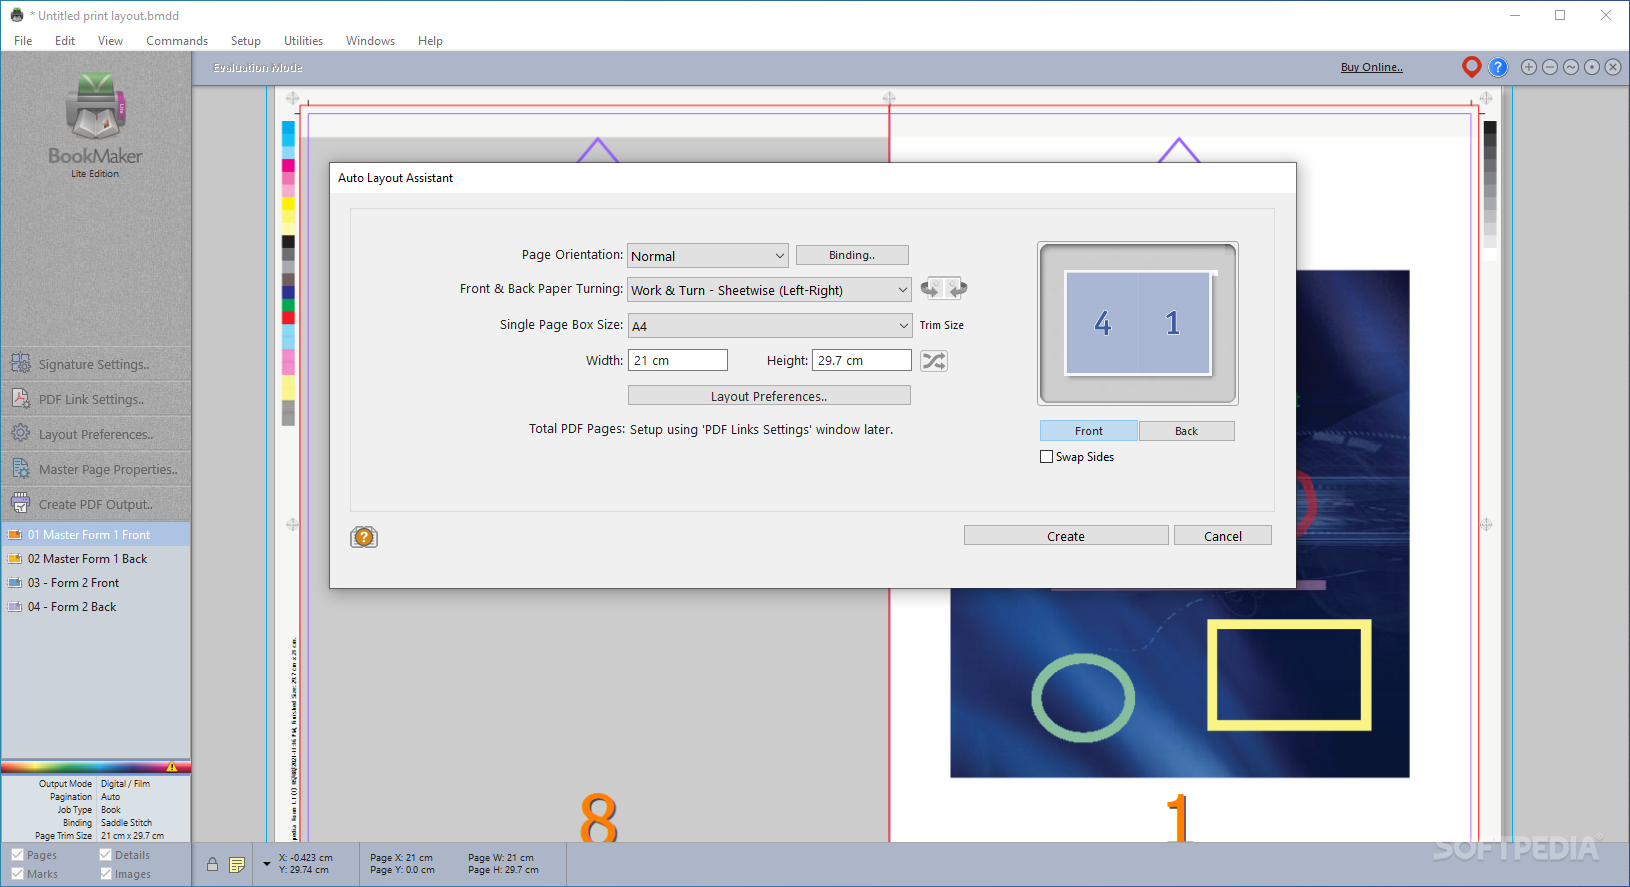
Task: Click the 4-1 page layout preview thumbnail
Action: pyautogui.click(x=1138, y=323)
